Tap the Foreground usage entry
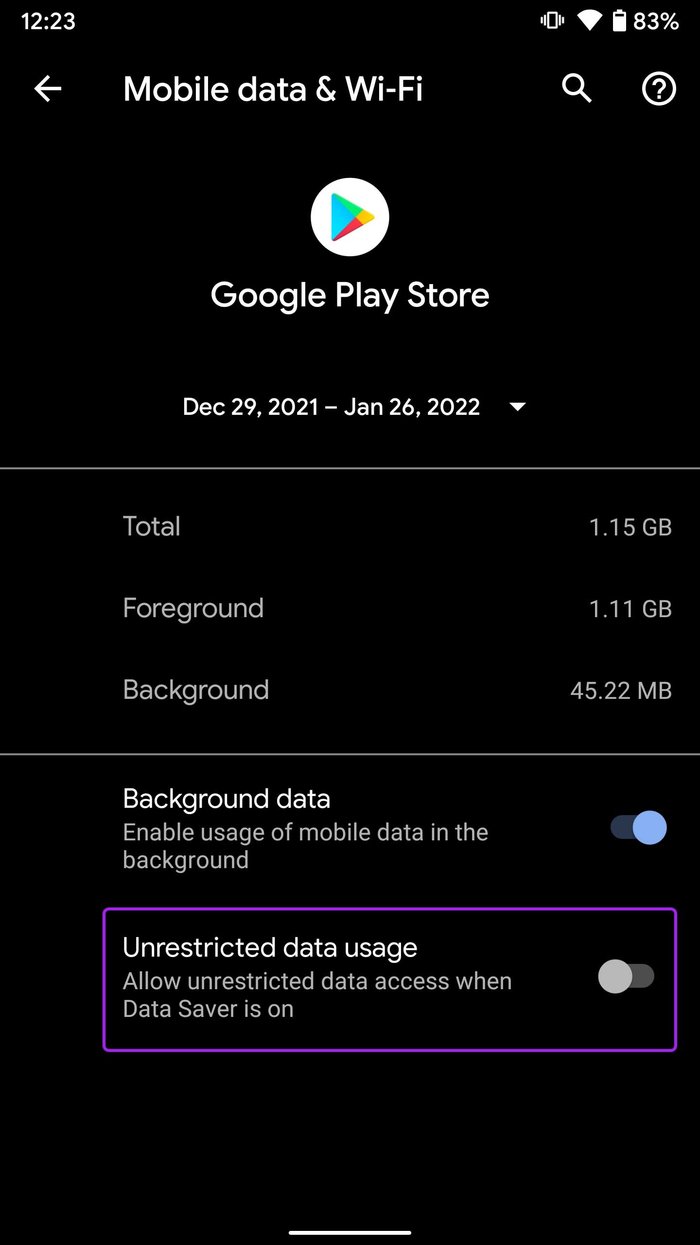 [350, 608]
